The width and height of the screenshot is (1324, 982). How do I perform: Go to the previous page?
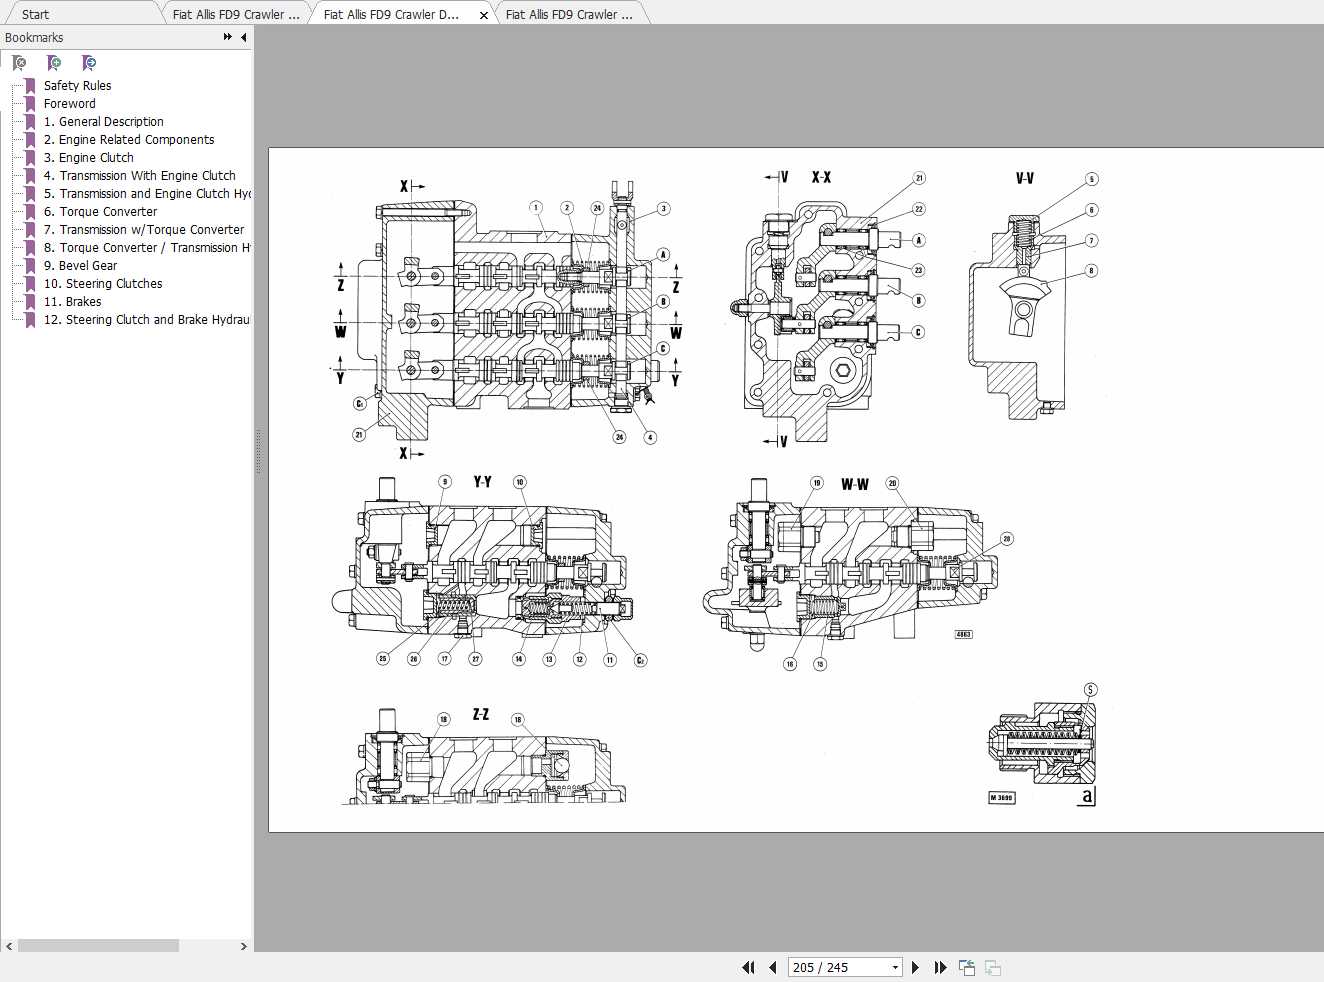click(x=772, y=967)
